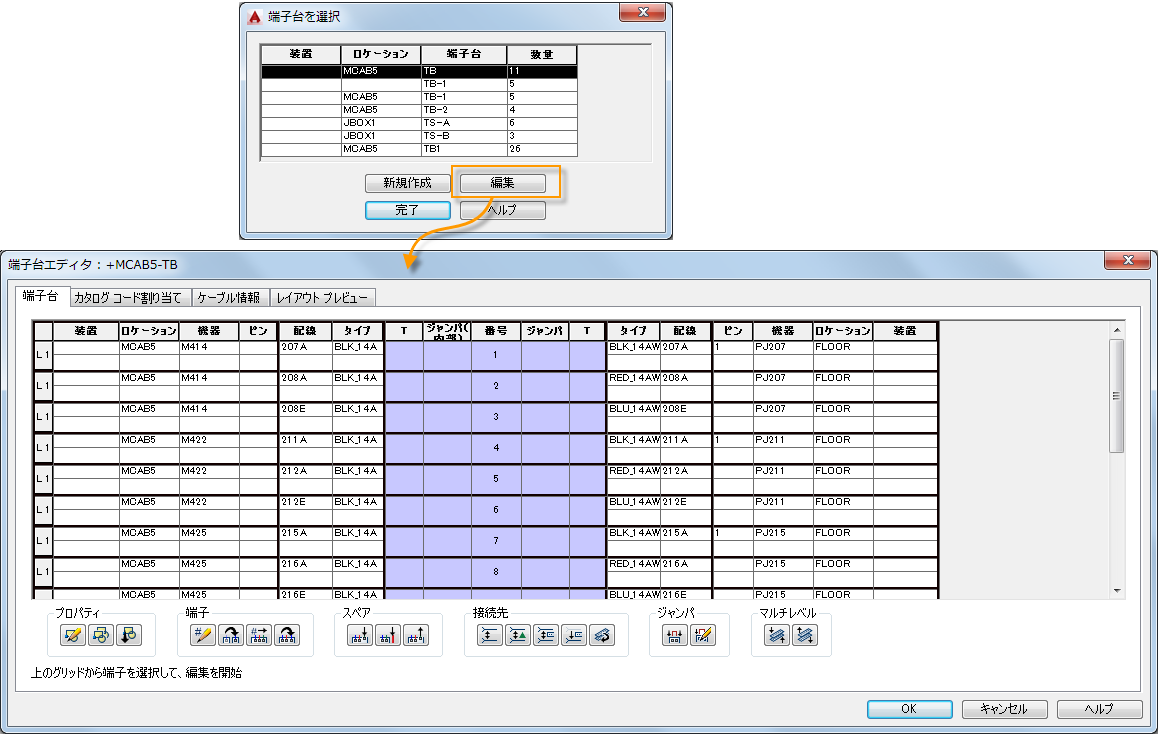Select terminal number 3 cell
The image size is (1158, 734).
coord(496,417)
